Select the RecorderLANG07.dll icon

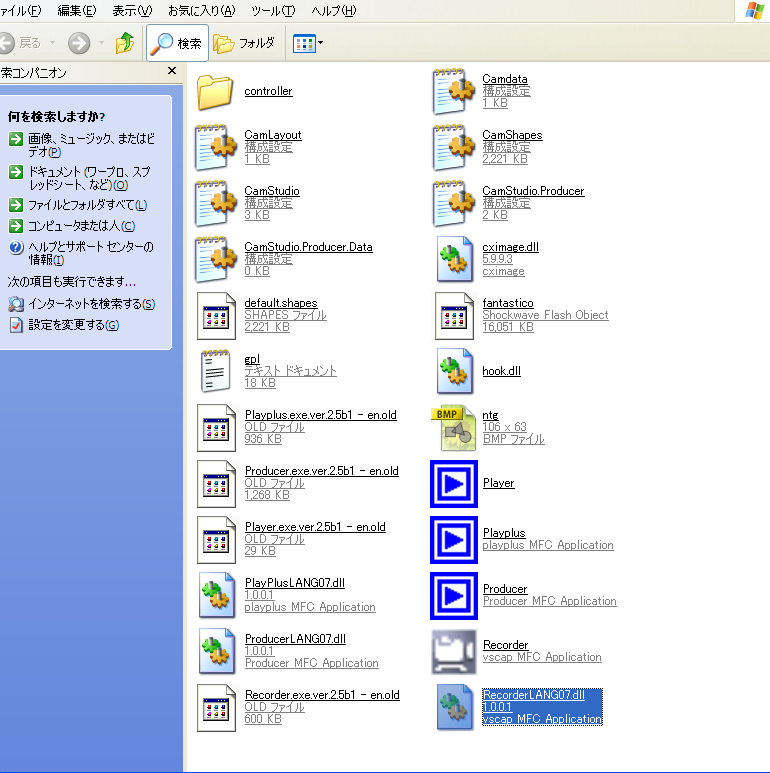(x=454, y=707)
